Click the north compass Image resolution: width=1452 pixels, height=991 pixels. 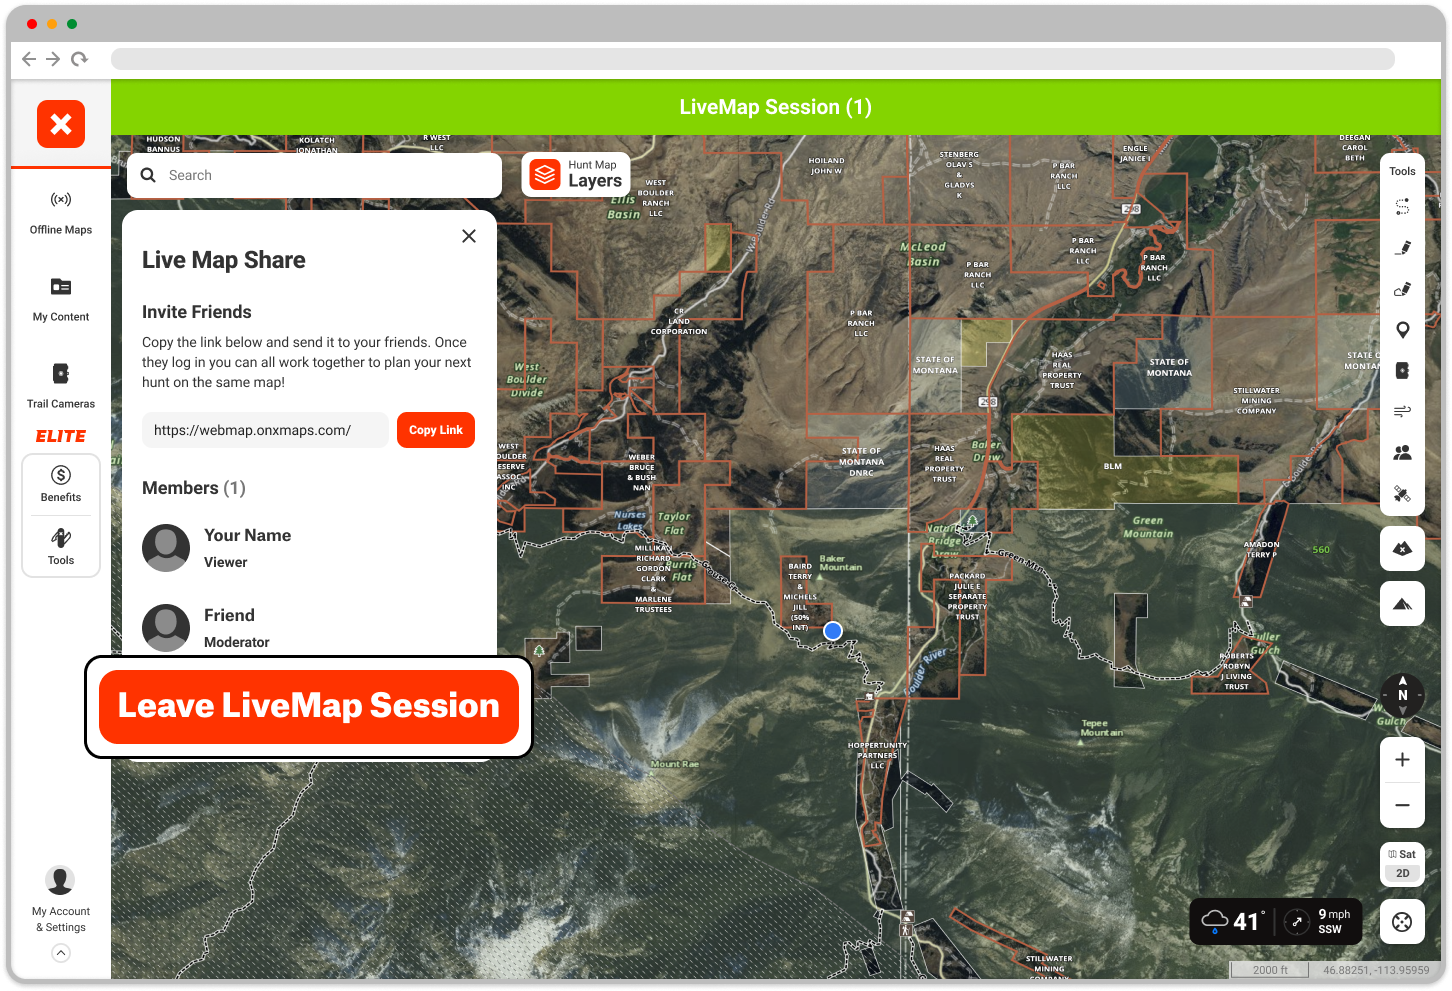[1402, 694]
